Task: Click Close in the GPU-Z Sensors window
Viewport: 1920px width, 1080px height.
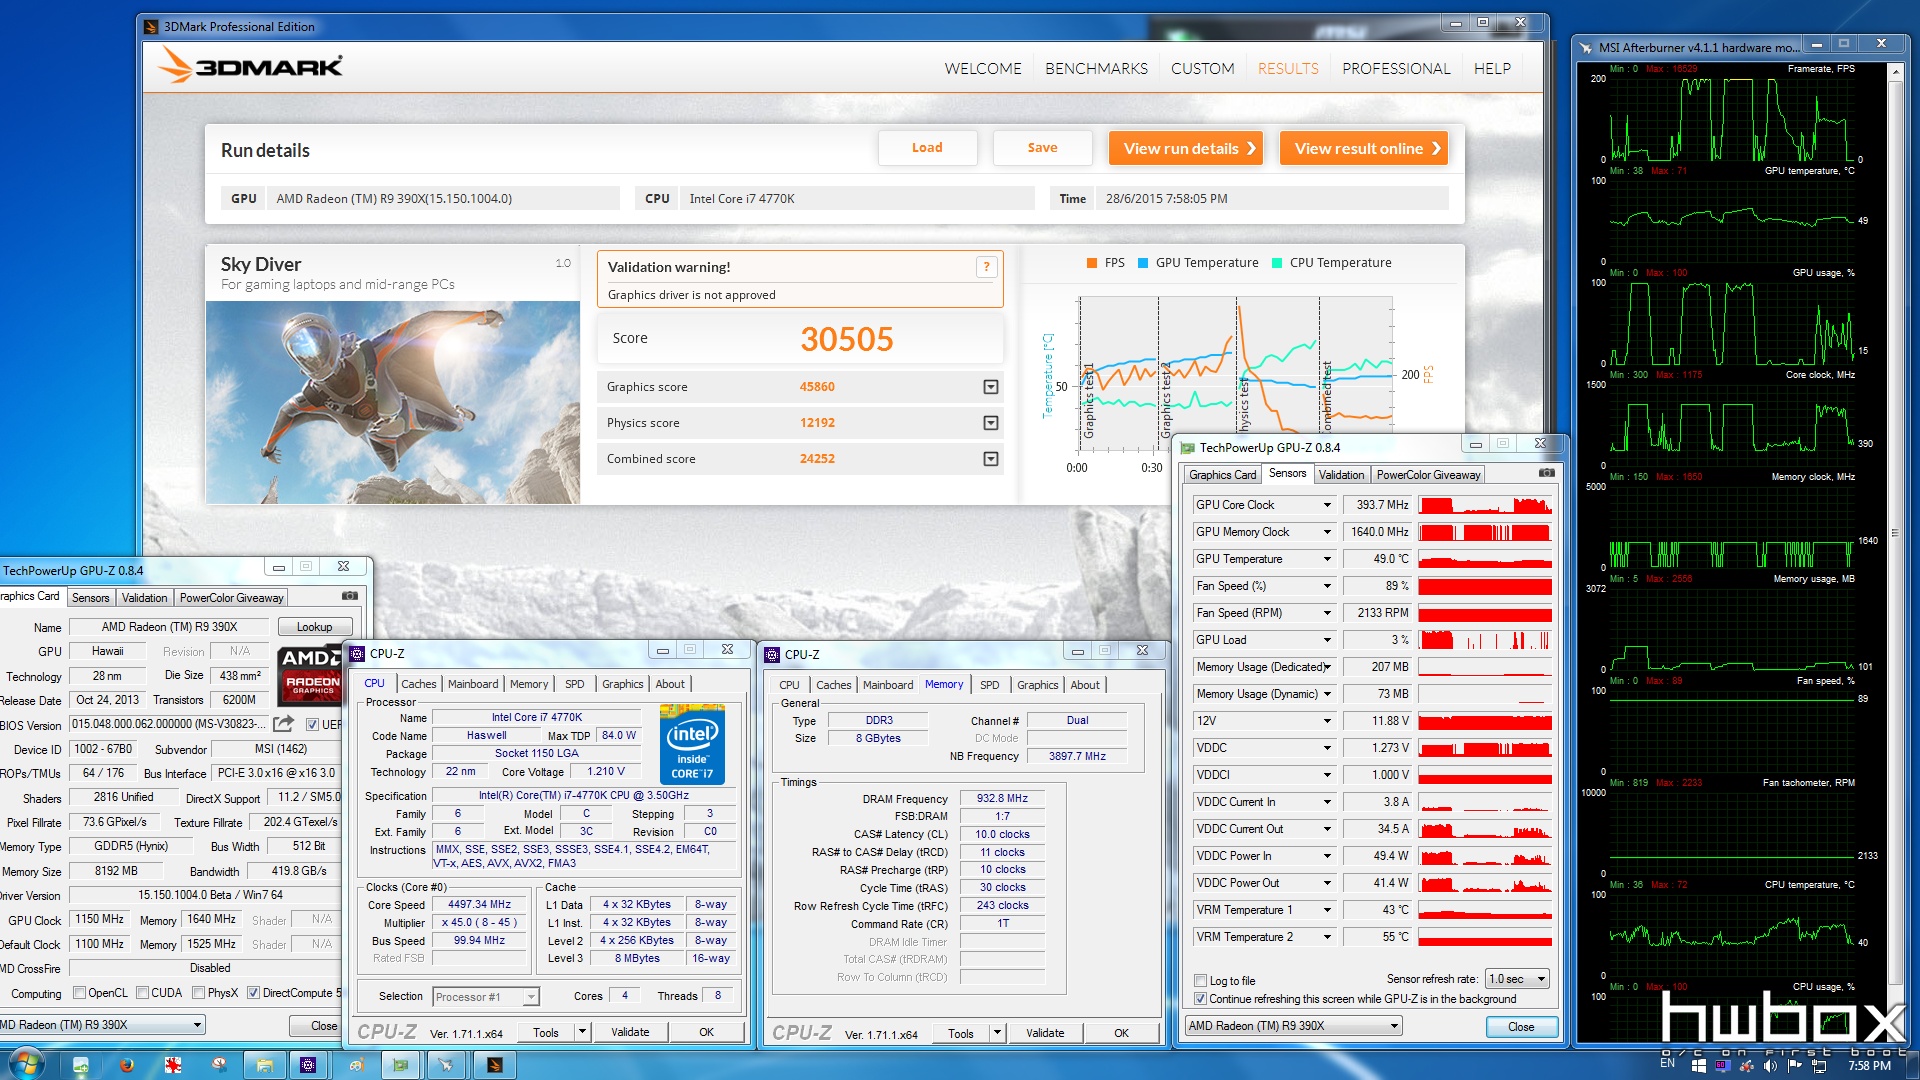Action: 1520,1027
